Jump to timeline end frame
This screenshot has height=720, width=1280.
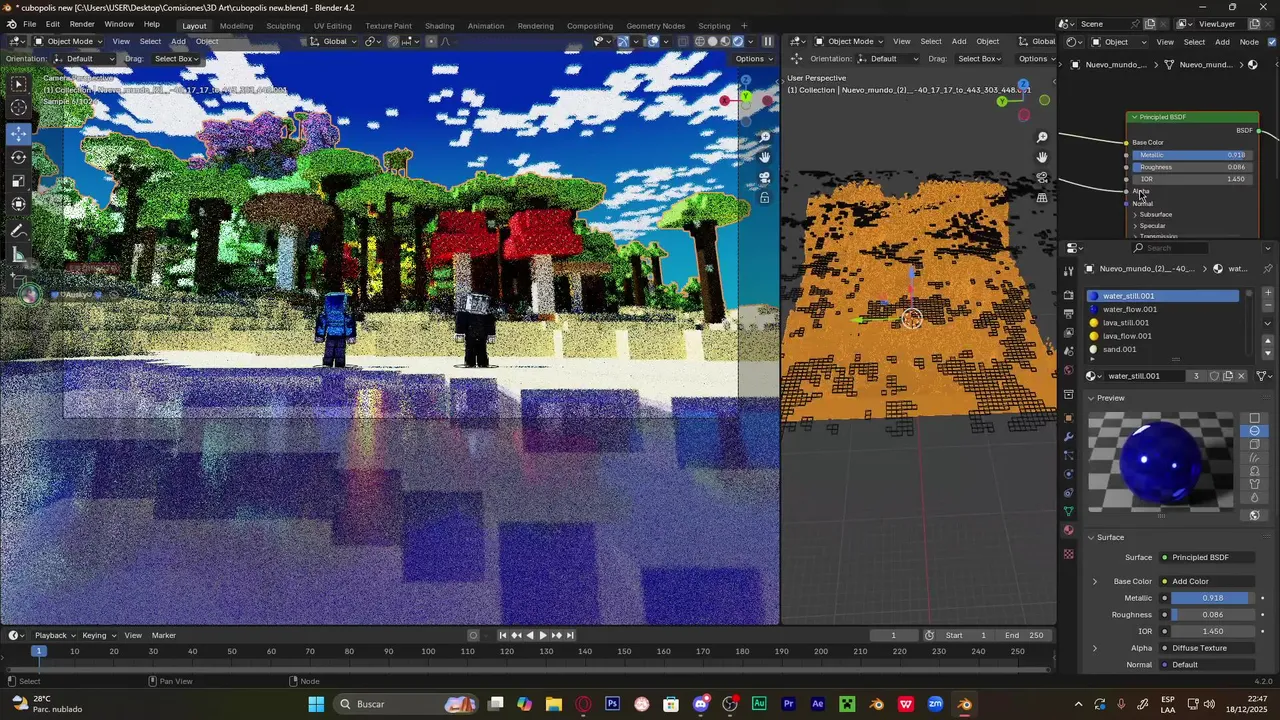(x=570, y=635)
